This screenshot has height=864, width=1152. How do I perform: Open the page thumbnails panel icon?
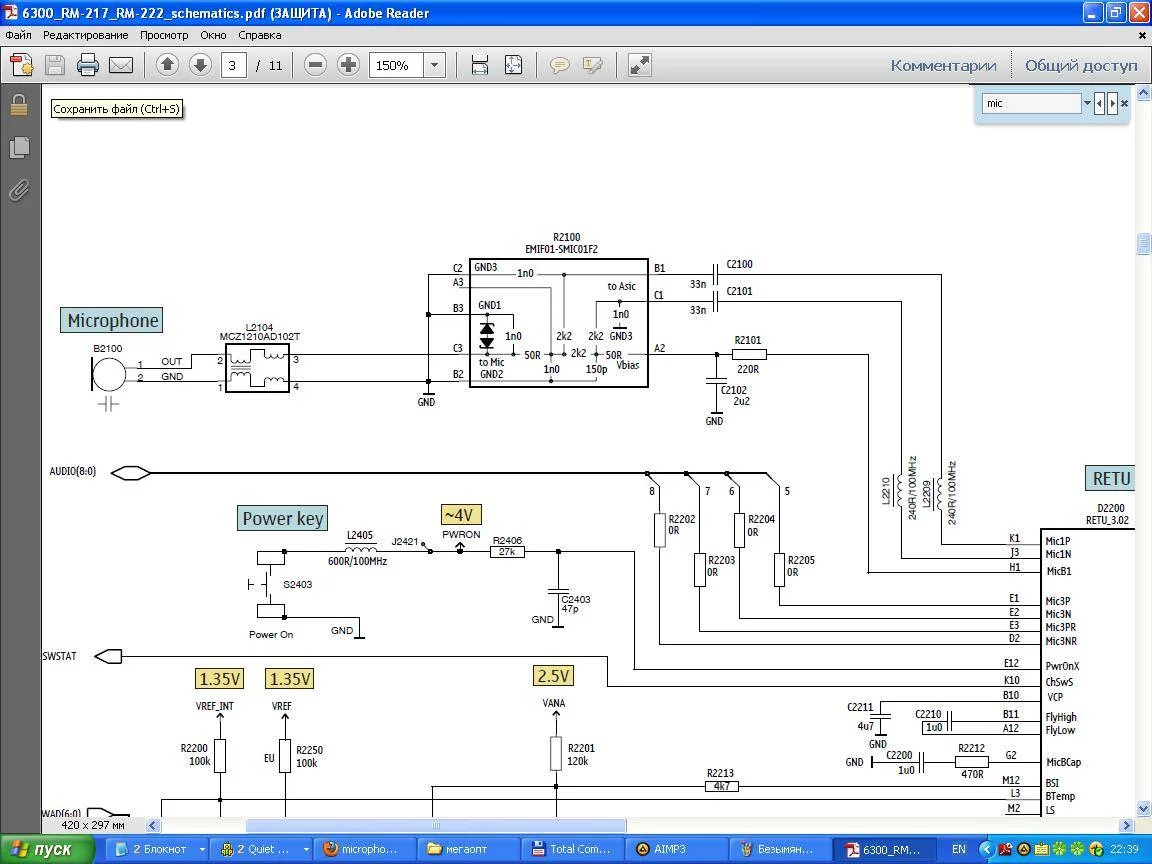click(18, 148)
